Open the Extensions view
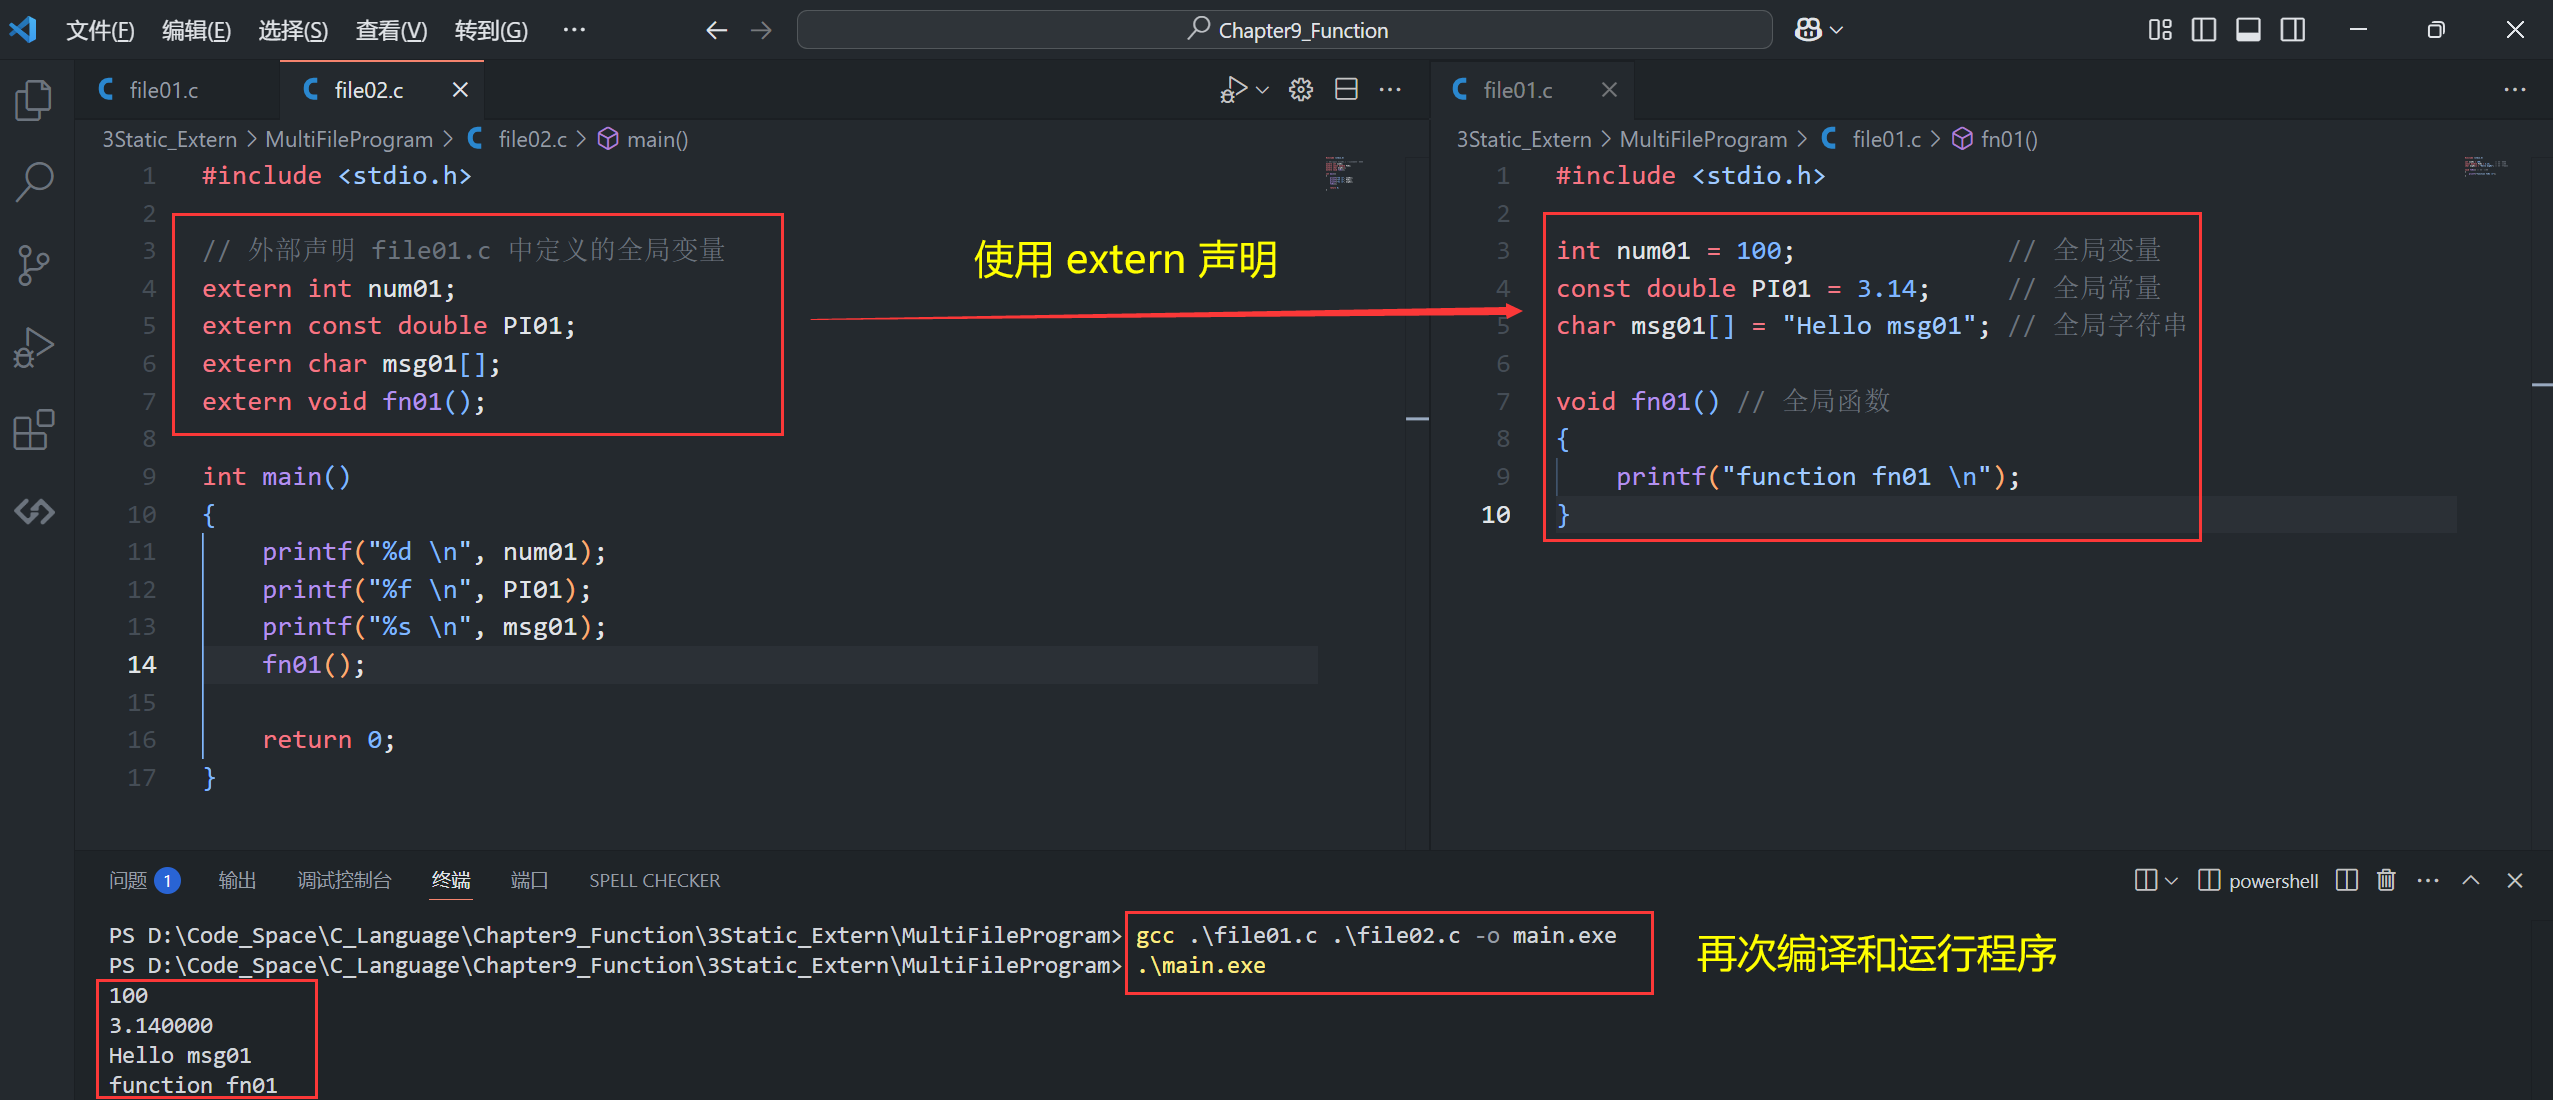Viewport: 2553px width, 1100px height. tap(34, 430)
